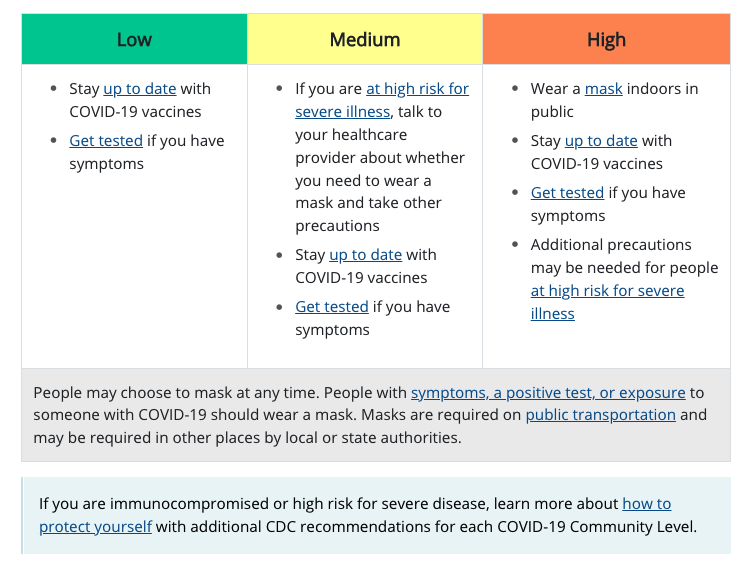Viewport: 755px width, 566px height.
Task: Click 'Get tested' link under High
Action: tap(567, 193)
